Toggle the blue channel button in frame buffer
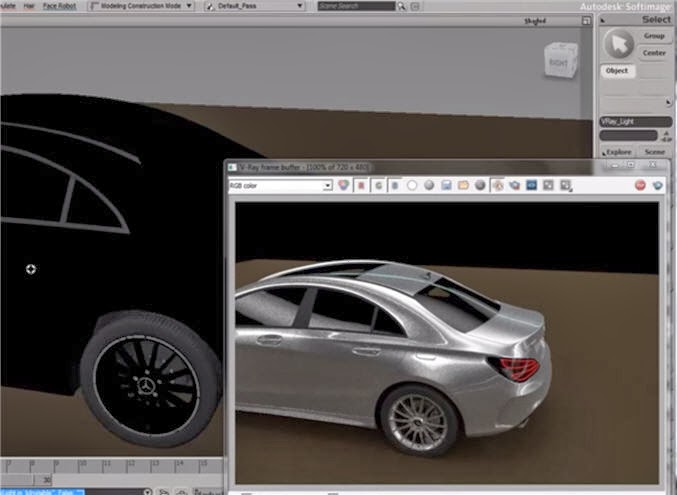Image resolution: width=677 pixels, height=495 pixels. coord(395,185)
